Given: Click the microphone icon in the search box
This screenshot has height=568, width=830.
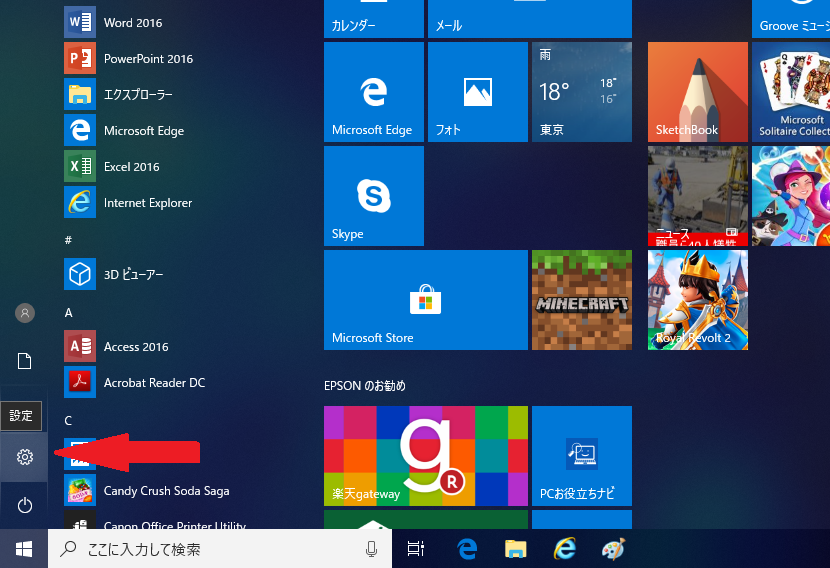Looking at the screenshot, I should tap(372, 549).
